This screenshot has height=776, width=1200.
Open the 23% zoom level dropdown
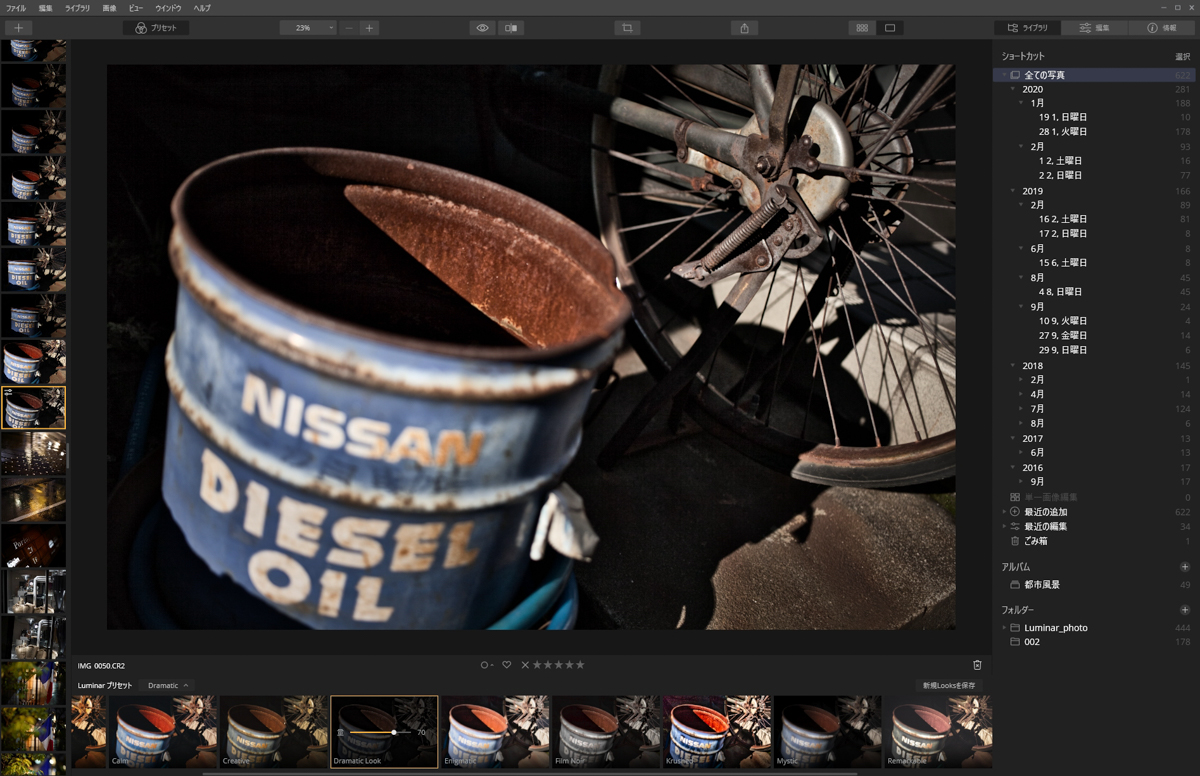(x=308, y=28)
